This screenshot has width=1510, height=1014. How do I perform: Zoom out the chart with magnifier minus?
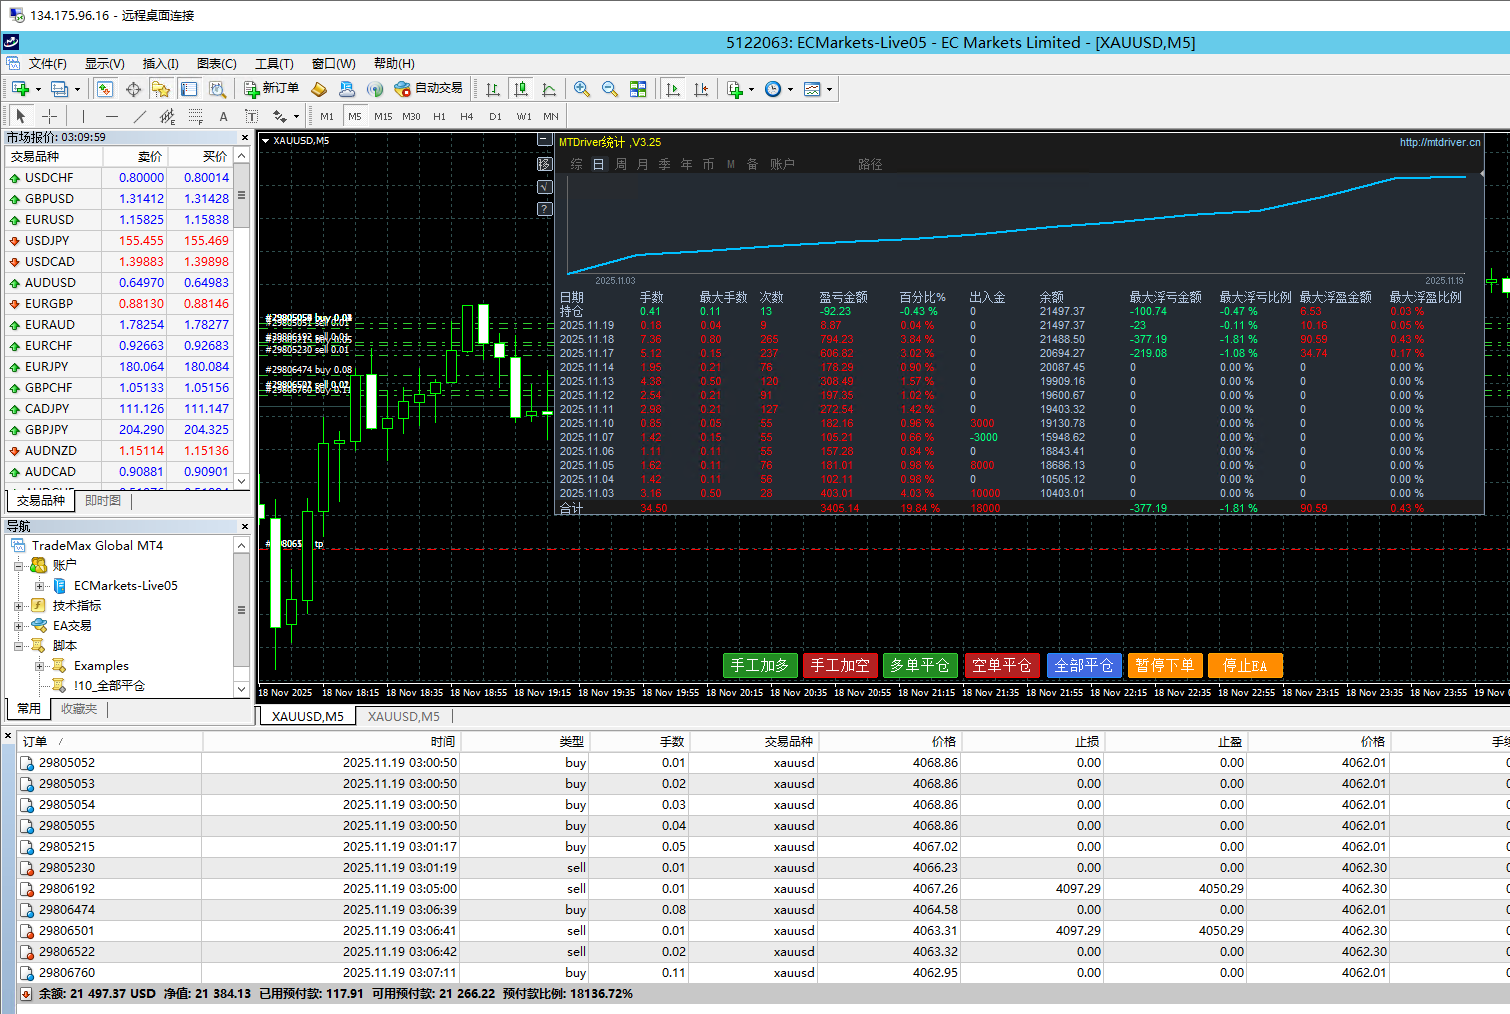(609, 89)
